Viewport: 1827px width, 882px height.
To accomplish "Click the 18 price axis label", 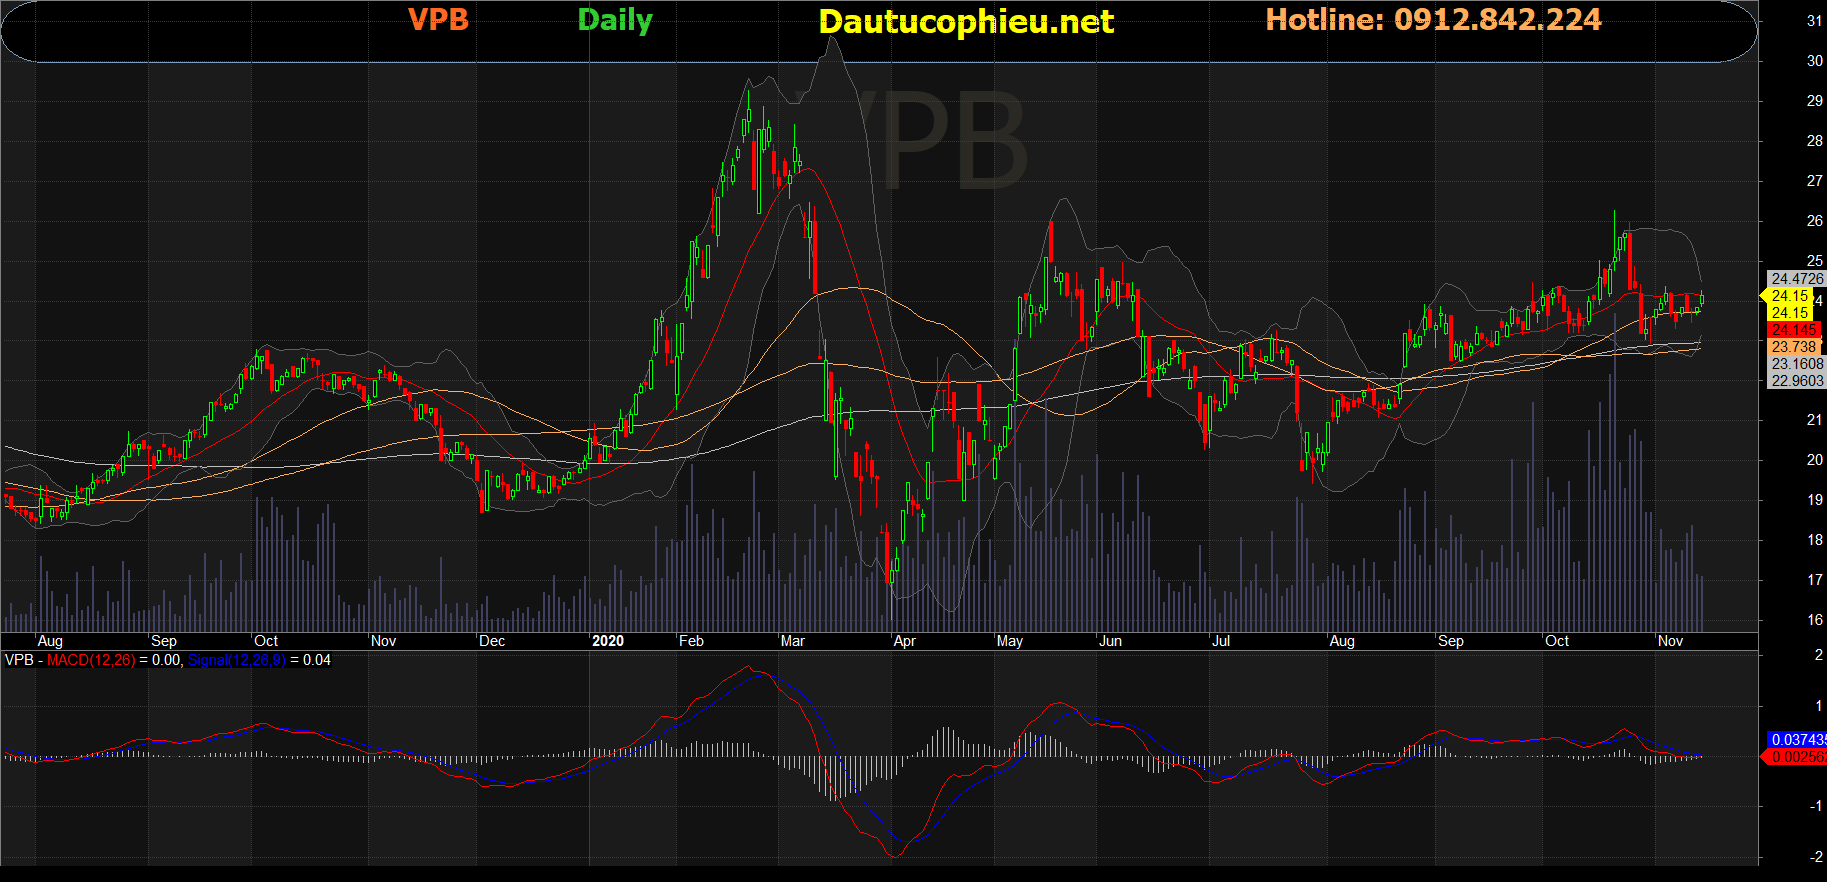I will tap(1814, 540).
